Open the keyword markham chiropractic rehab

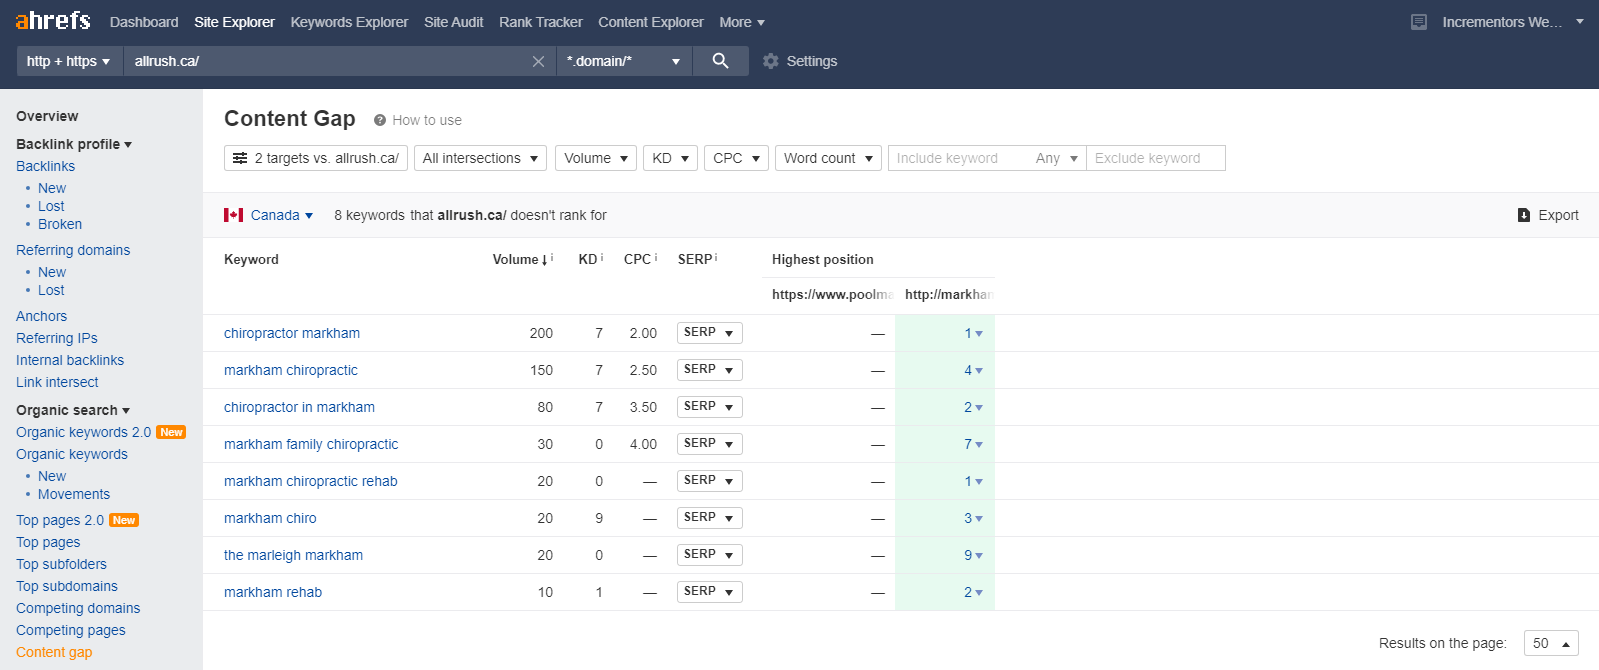pos(311,481)
